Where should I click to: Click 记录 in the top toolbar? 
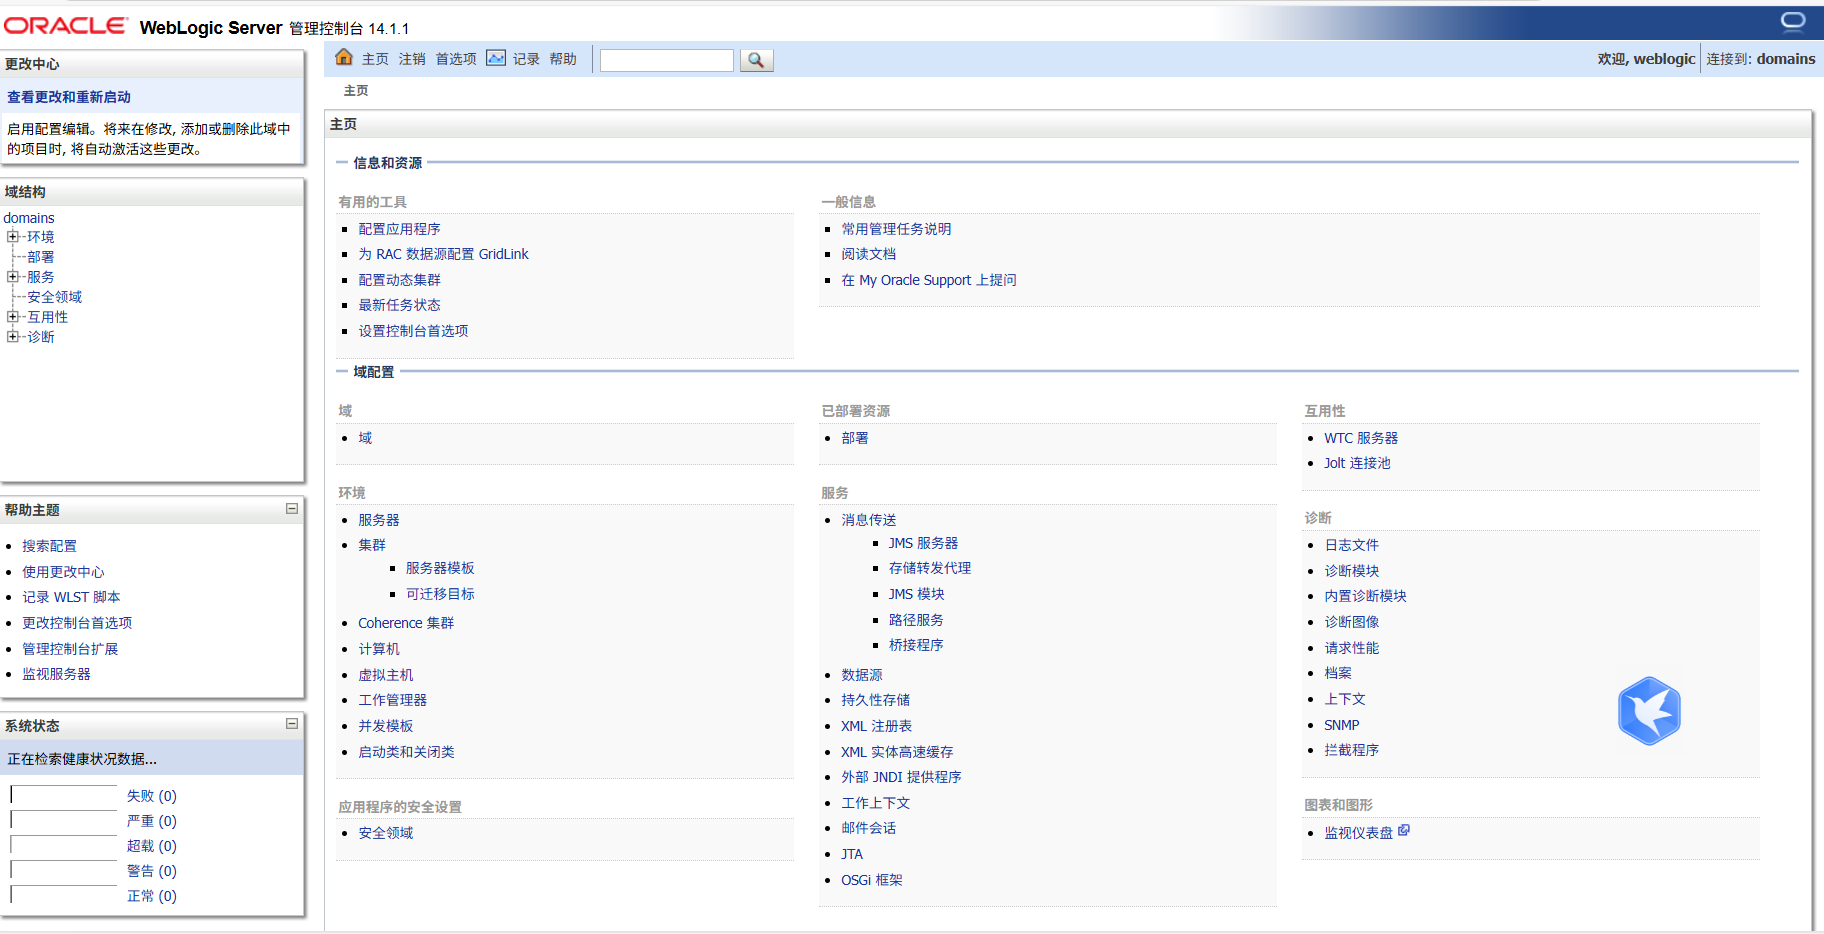[x=526, y=59]
